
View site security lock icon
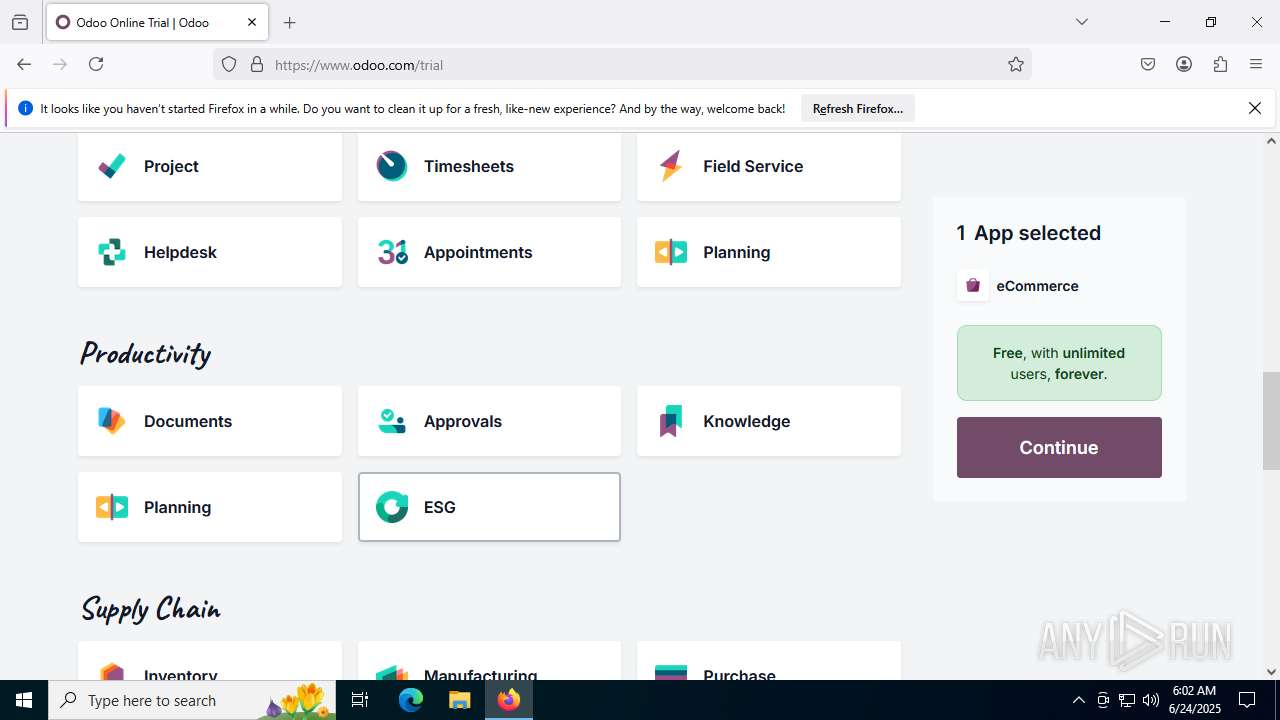(x=257, y=65)
